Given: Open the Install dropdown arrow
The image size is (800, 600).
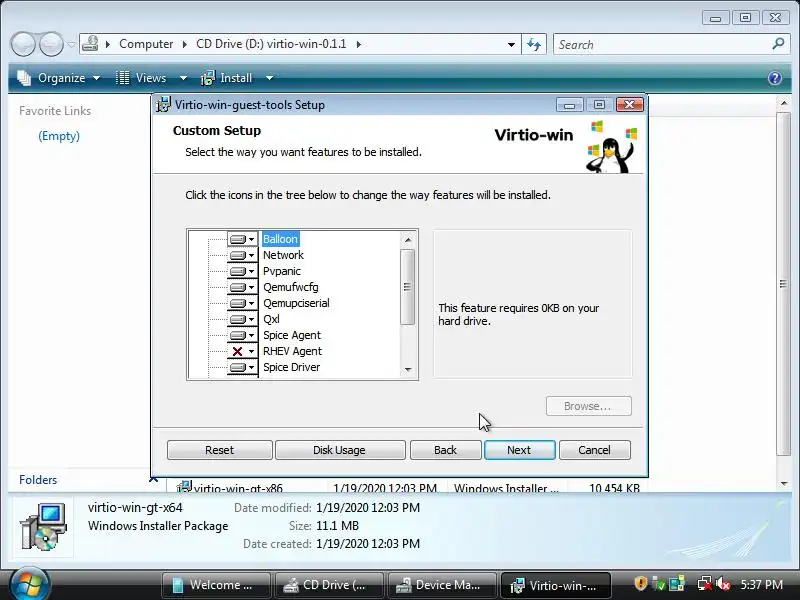Looking at the screenshot, I should pyautogui.click(x=269, y=78).
